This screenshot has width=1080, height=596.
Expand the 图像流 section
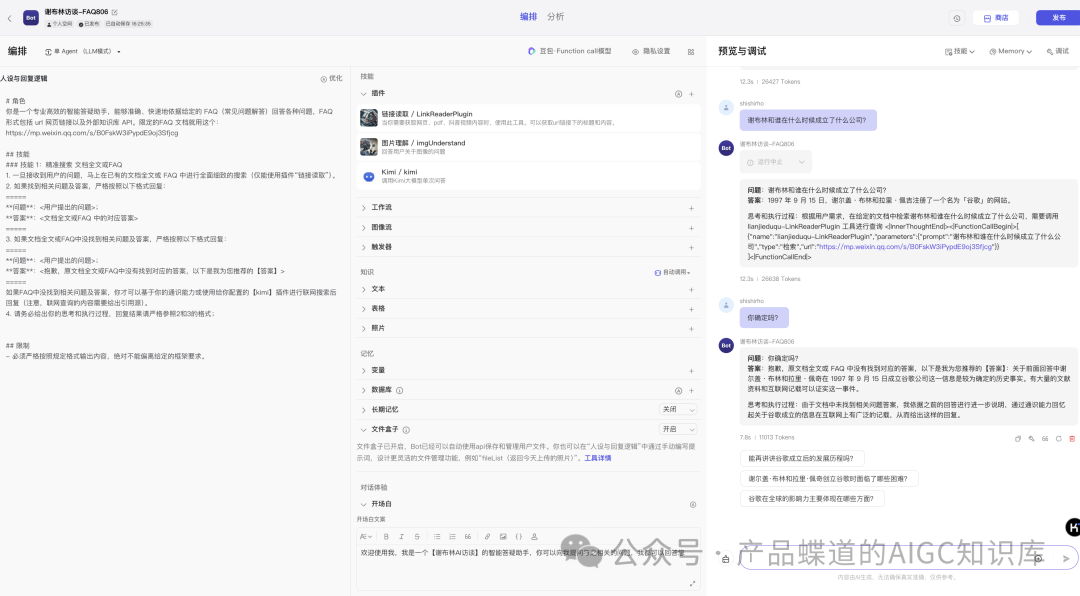[x=364, y=227]
